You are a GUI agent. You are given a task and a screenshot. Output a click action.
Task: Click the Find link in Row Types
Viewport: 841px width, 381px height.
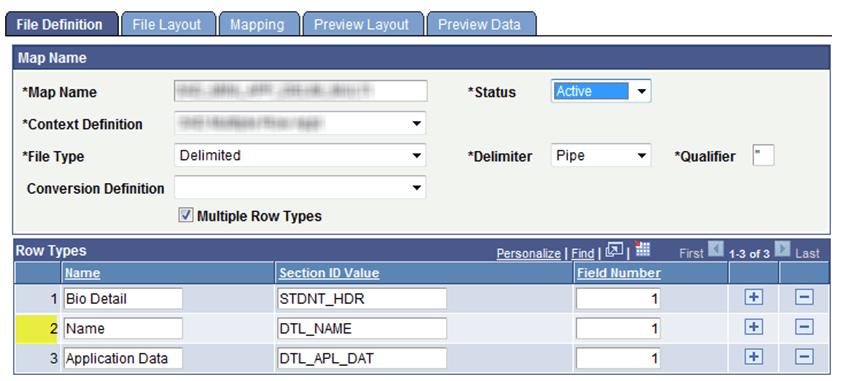click(582, 253)
